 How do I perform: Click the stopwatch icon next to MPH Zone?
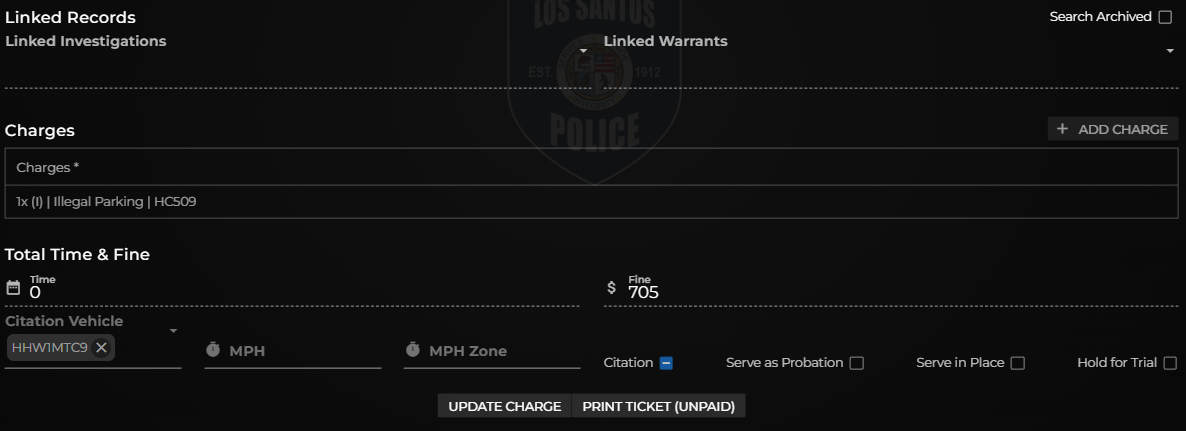click(412, 350)
